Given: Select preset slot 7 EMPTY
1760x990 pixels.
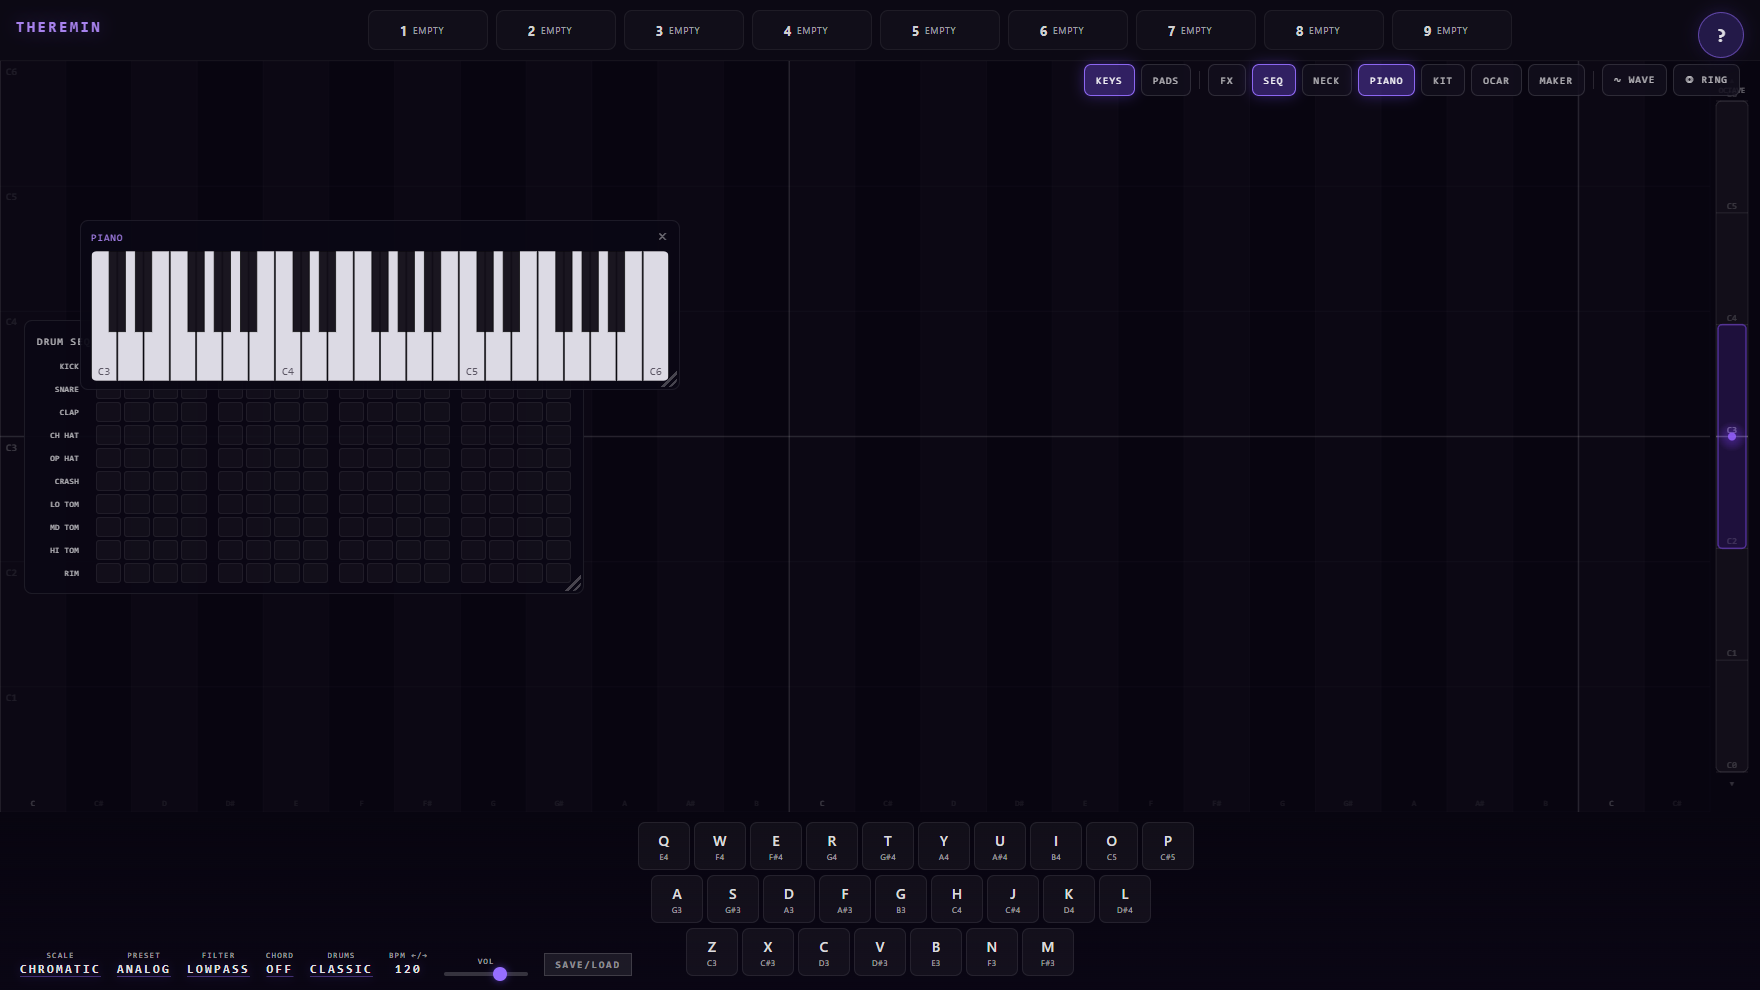Looking at the screenshot, I should 1196,30.
